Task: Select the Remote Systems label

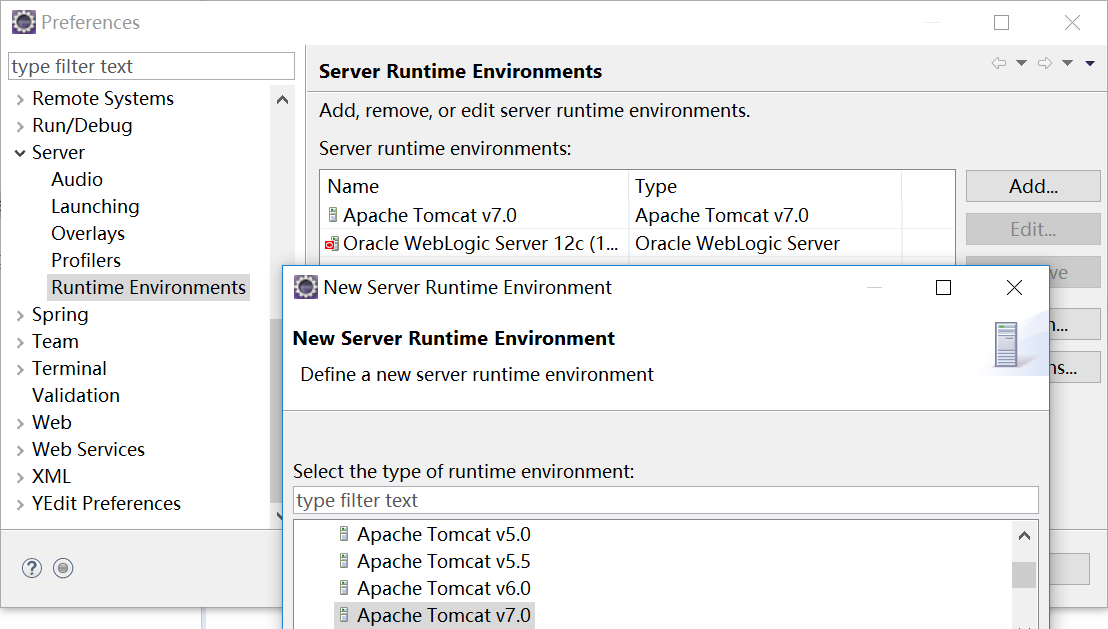Action: click(103, 98)
